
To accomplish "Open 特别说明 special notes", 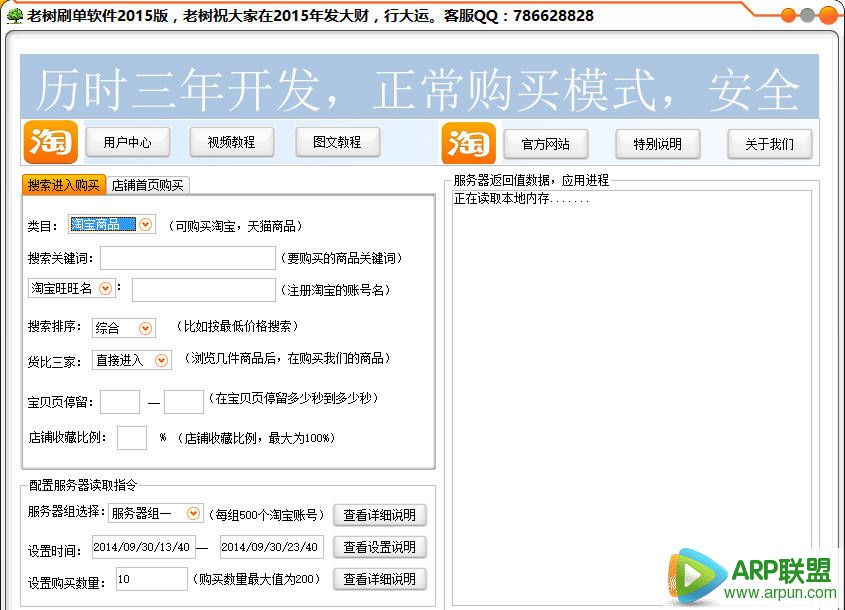I will [x=657, y=144].
